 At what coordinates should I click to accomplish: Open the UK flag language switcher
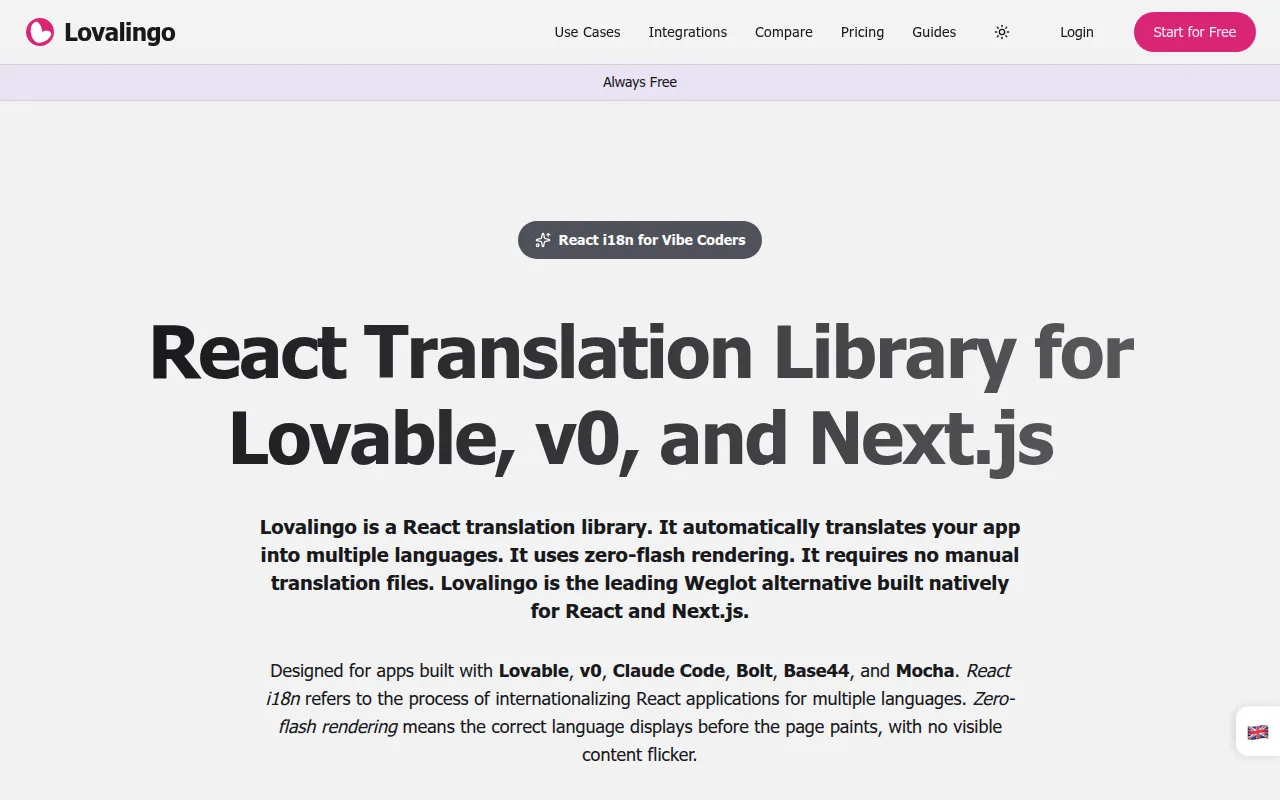click(1258, 732)
